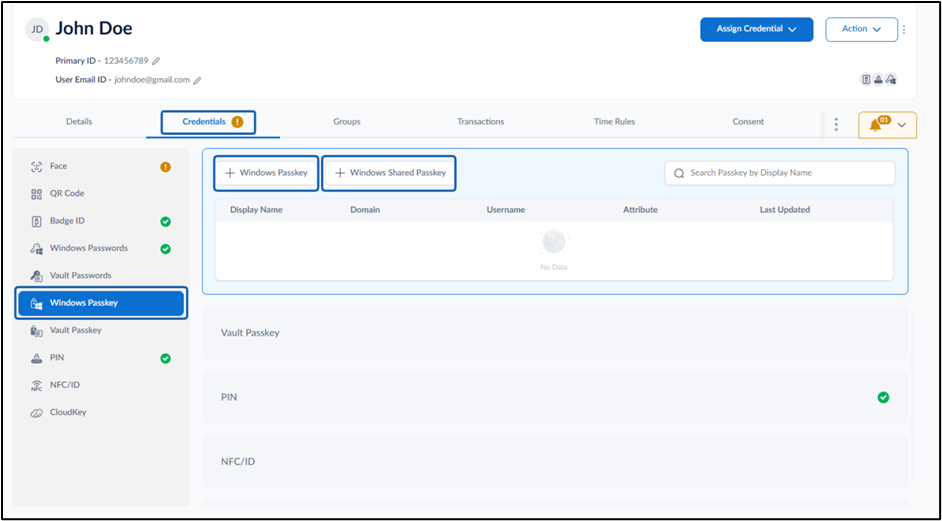
Task: Click the 123456789 Primary ID value
Action: (x=126, y=61)
